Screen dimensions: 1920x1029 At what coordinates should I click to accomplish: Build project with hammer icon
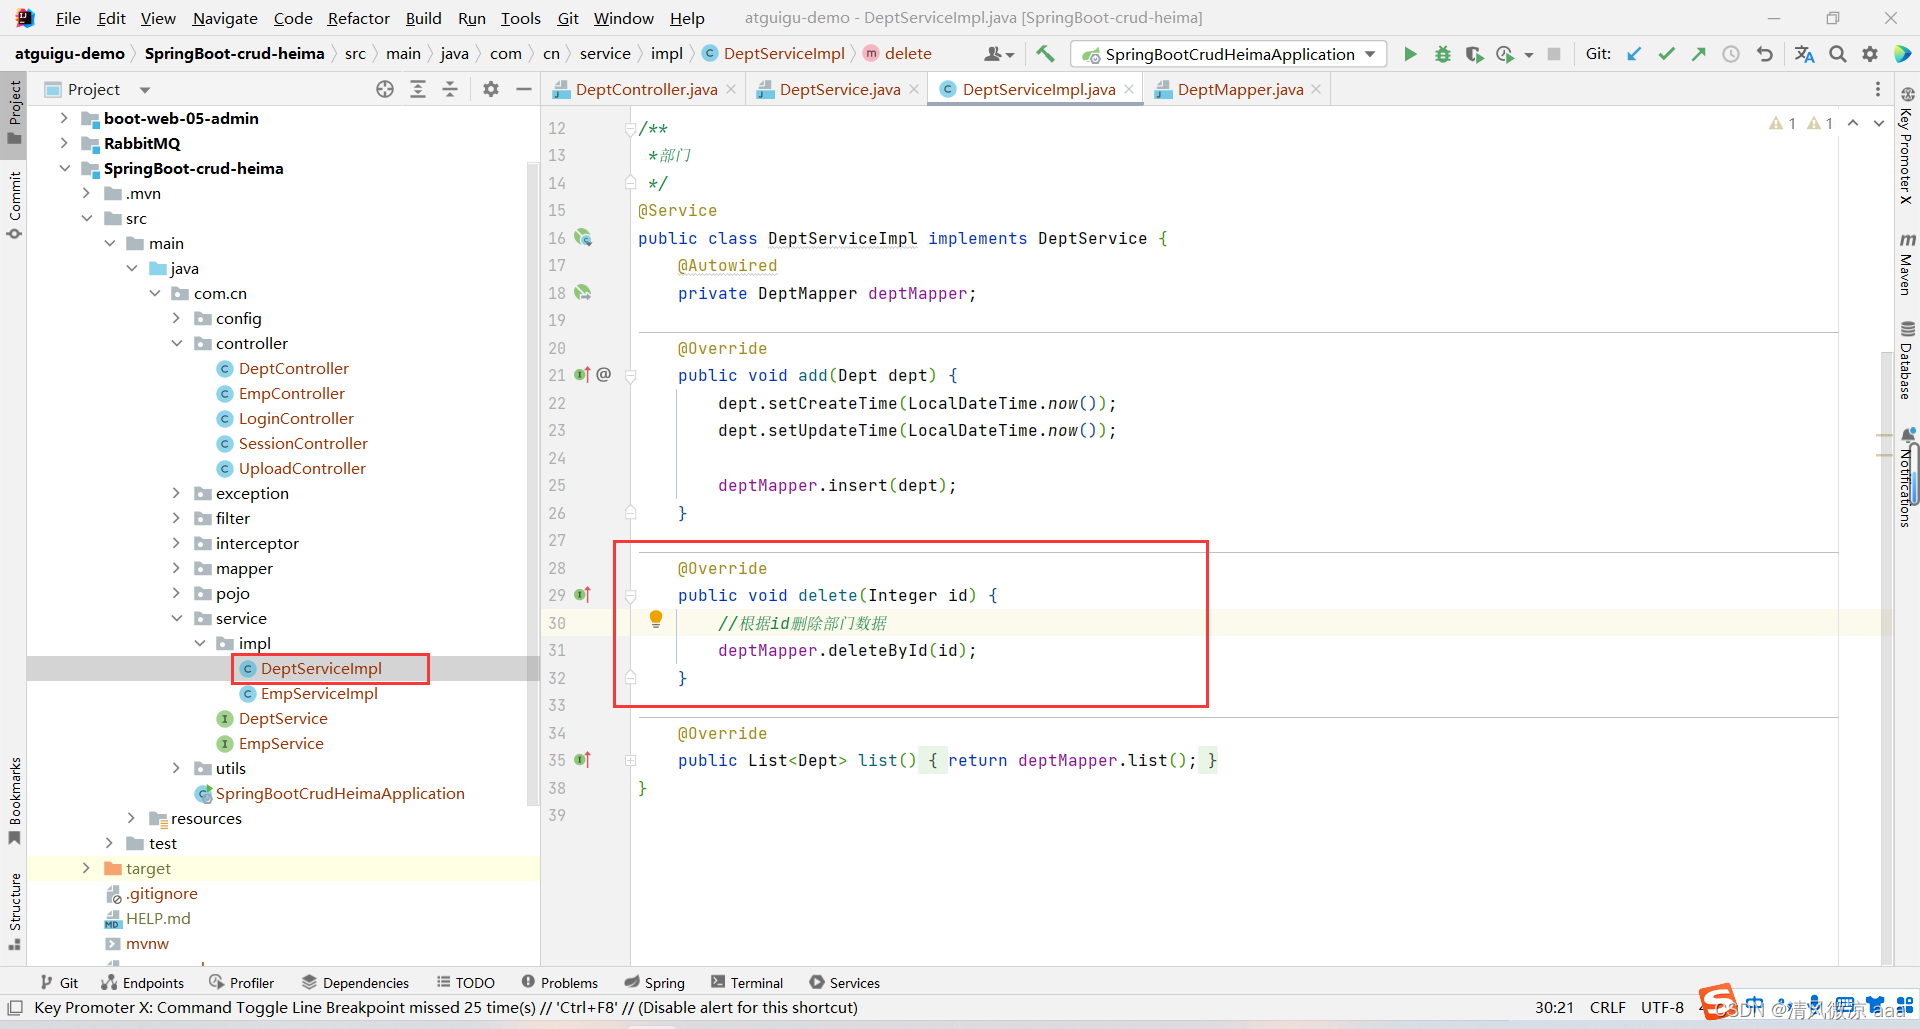1045,54
